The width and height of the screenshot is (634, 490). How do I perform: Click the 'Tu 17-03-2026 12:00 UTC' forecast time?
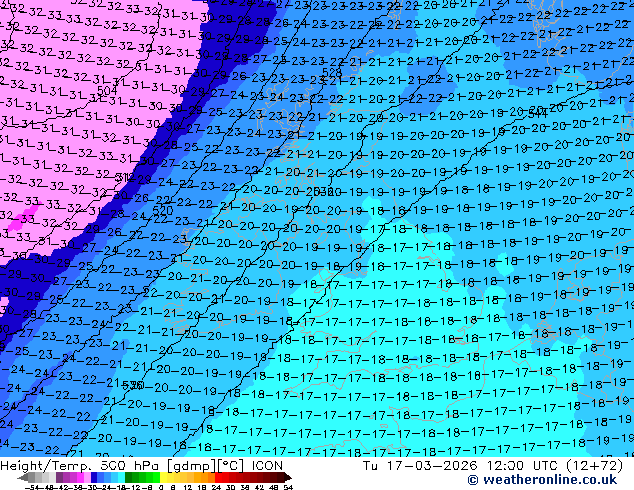pos(461,466)
